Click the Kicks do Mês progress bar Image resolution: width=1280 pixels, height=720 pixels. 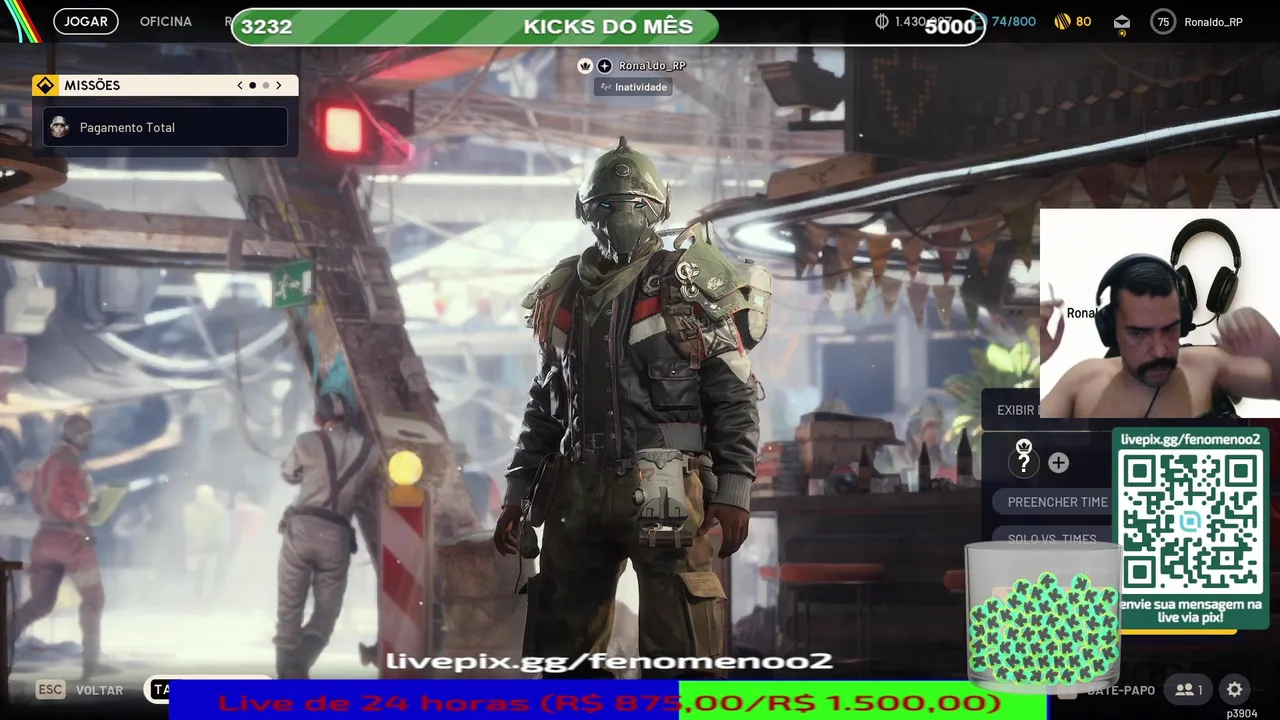[608, 27]
